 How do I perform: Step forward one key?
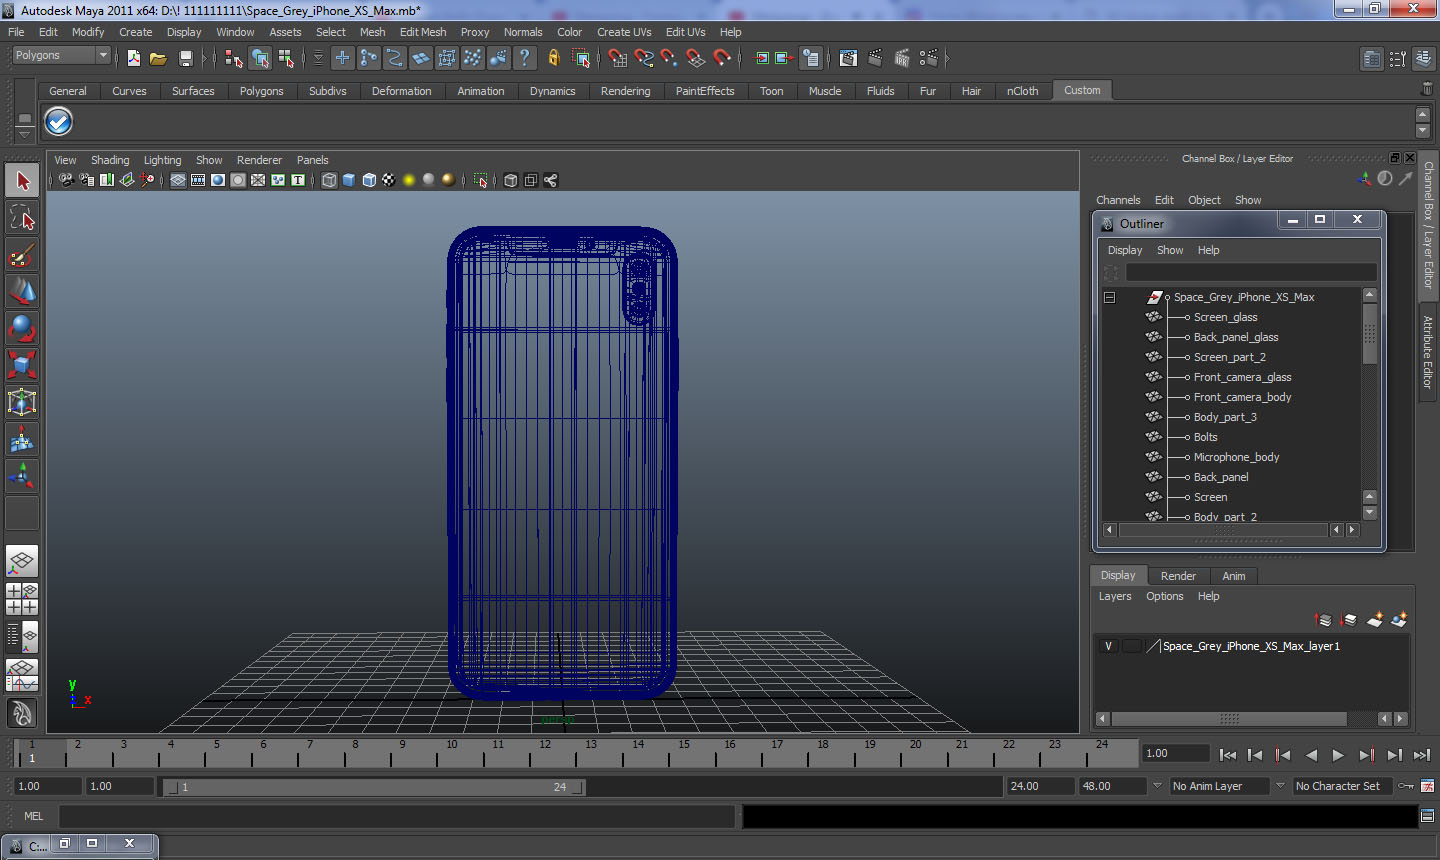tap(1367, 755)
